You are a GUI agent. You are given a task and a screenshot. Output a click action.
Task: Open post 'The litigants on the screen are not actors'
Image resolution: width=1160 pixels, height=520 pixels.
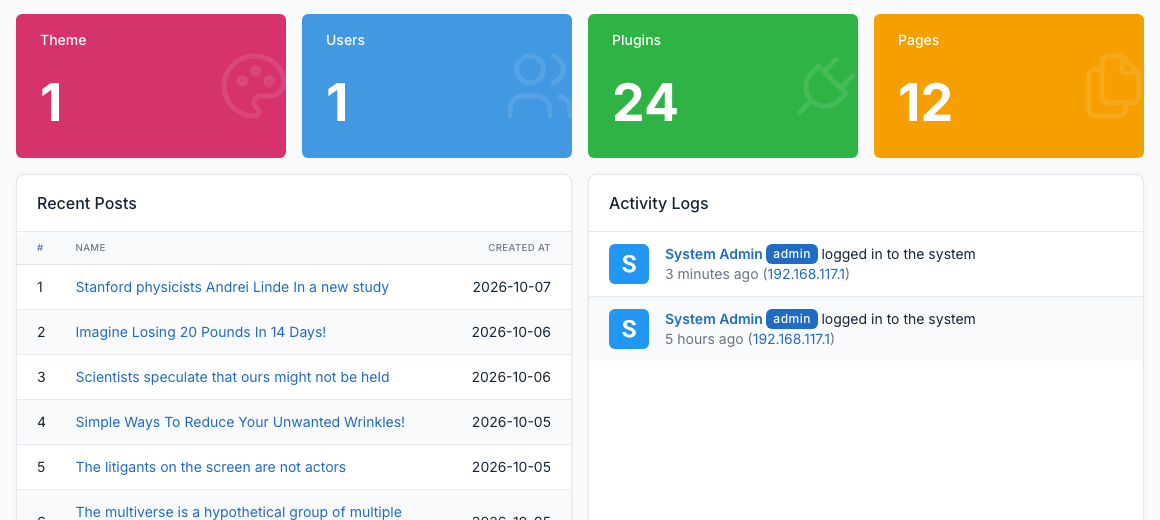[211, 467]
